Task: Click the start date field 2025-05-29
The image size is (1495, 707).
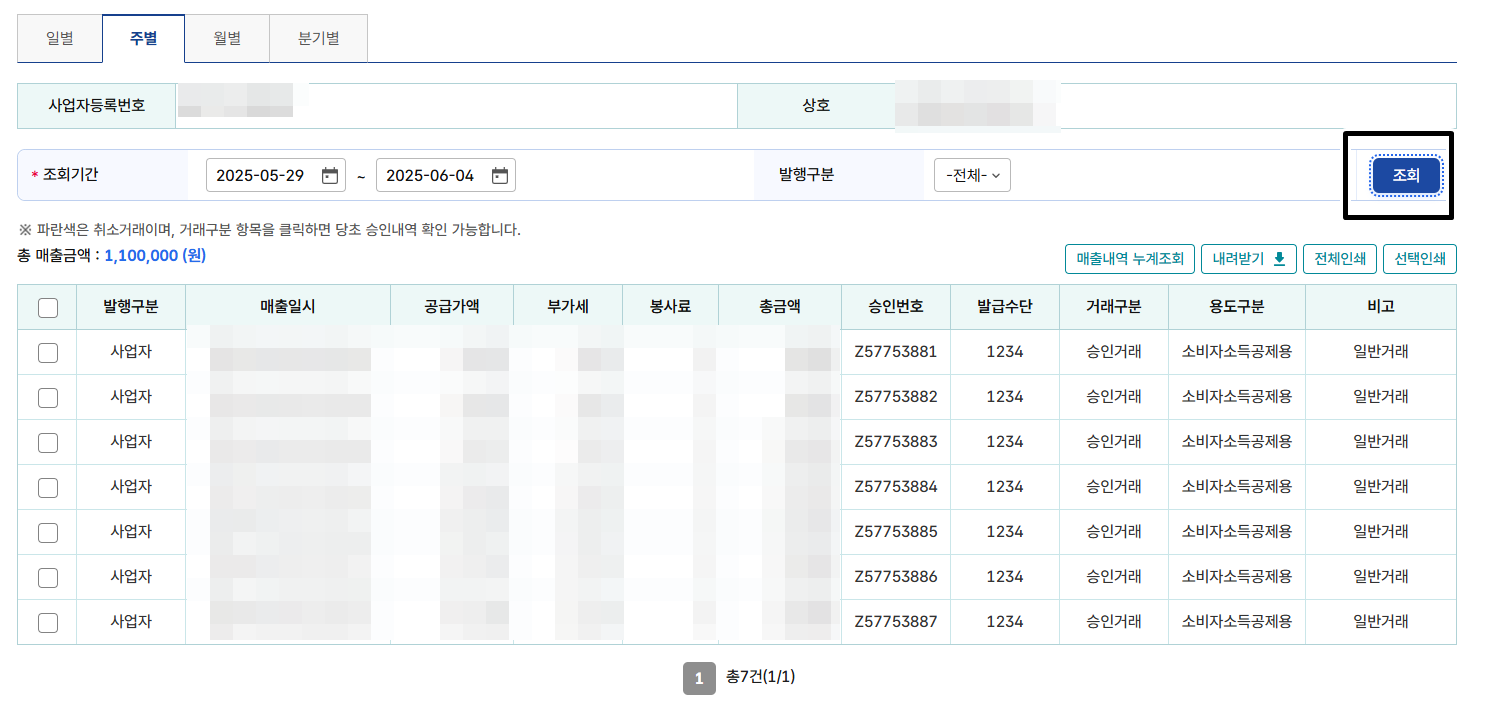Action: pos(275,176)
